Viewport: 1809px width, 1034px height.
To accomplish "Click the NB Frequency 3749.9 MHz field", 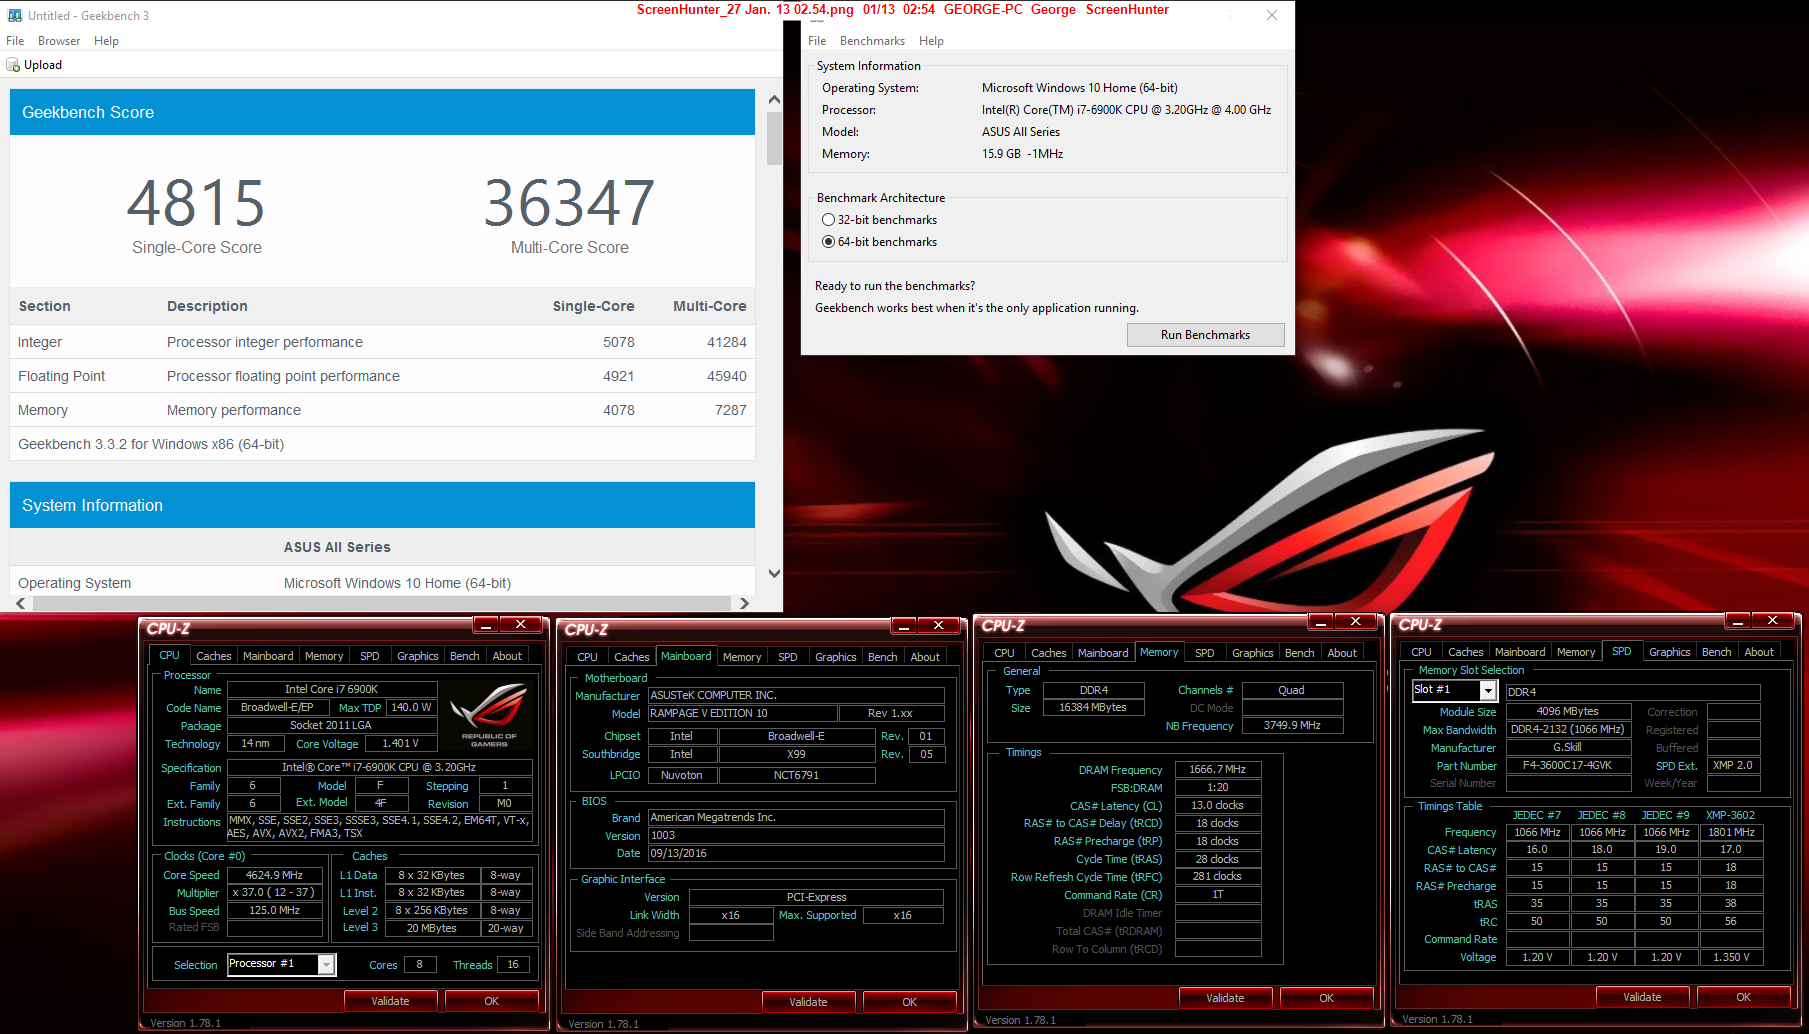I will click(1292, 725).
